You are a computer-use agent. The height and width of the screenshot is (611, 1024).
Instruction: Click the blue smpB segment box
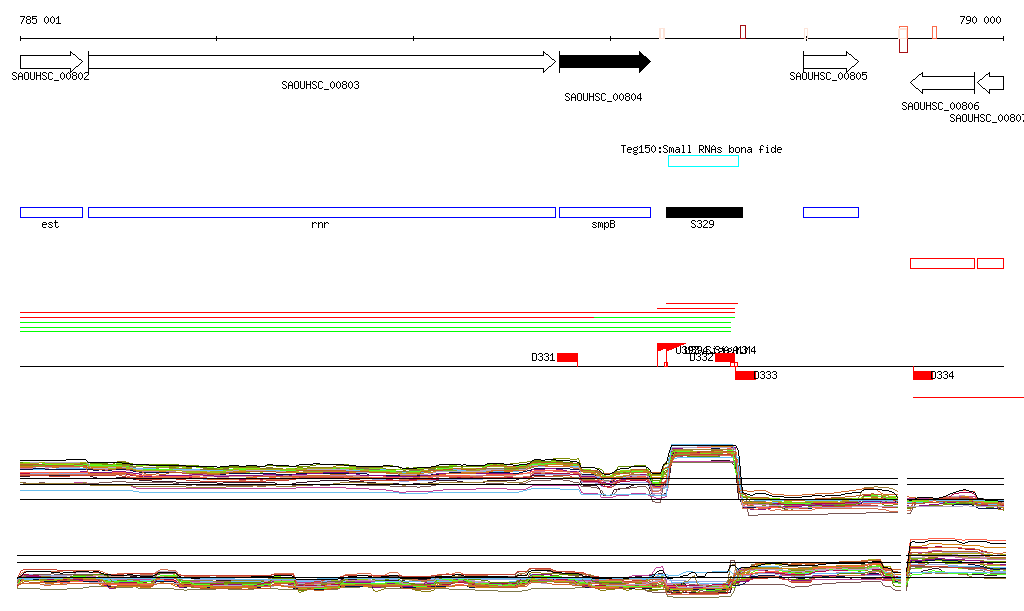pos(604,212)
